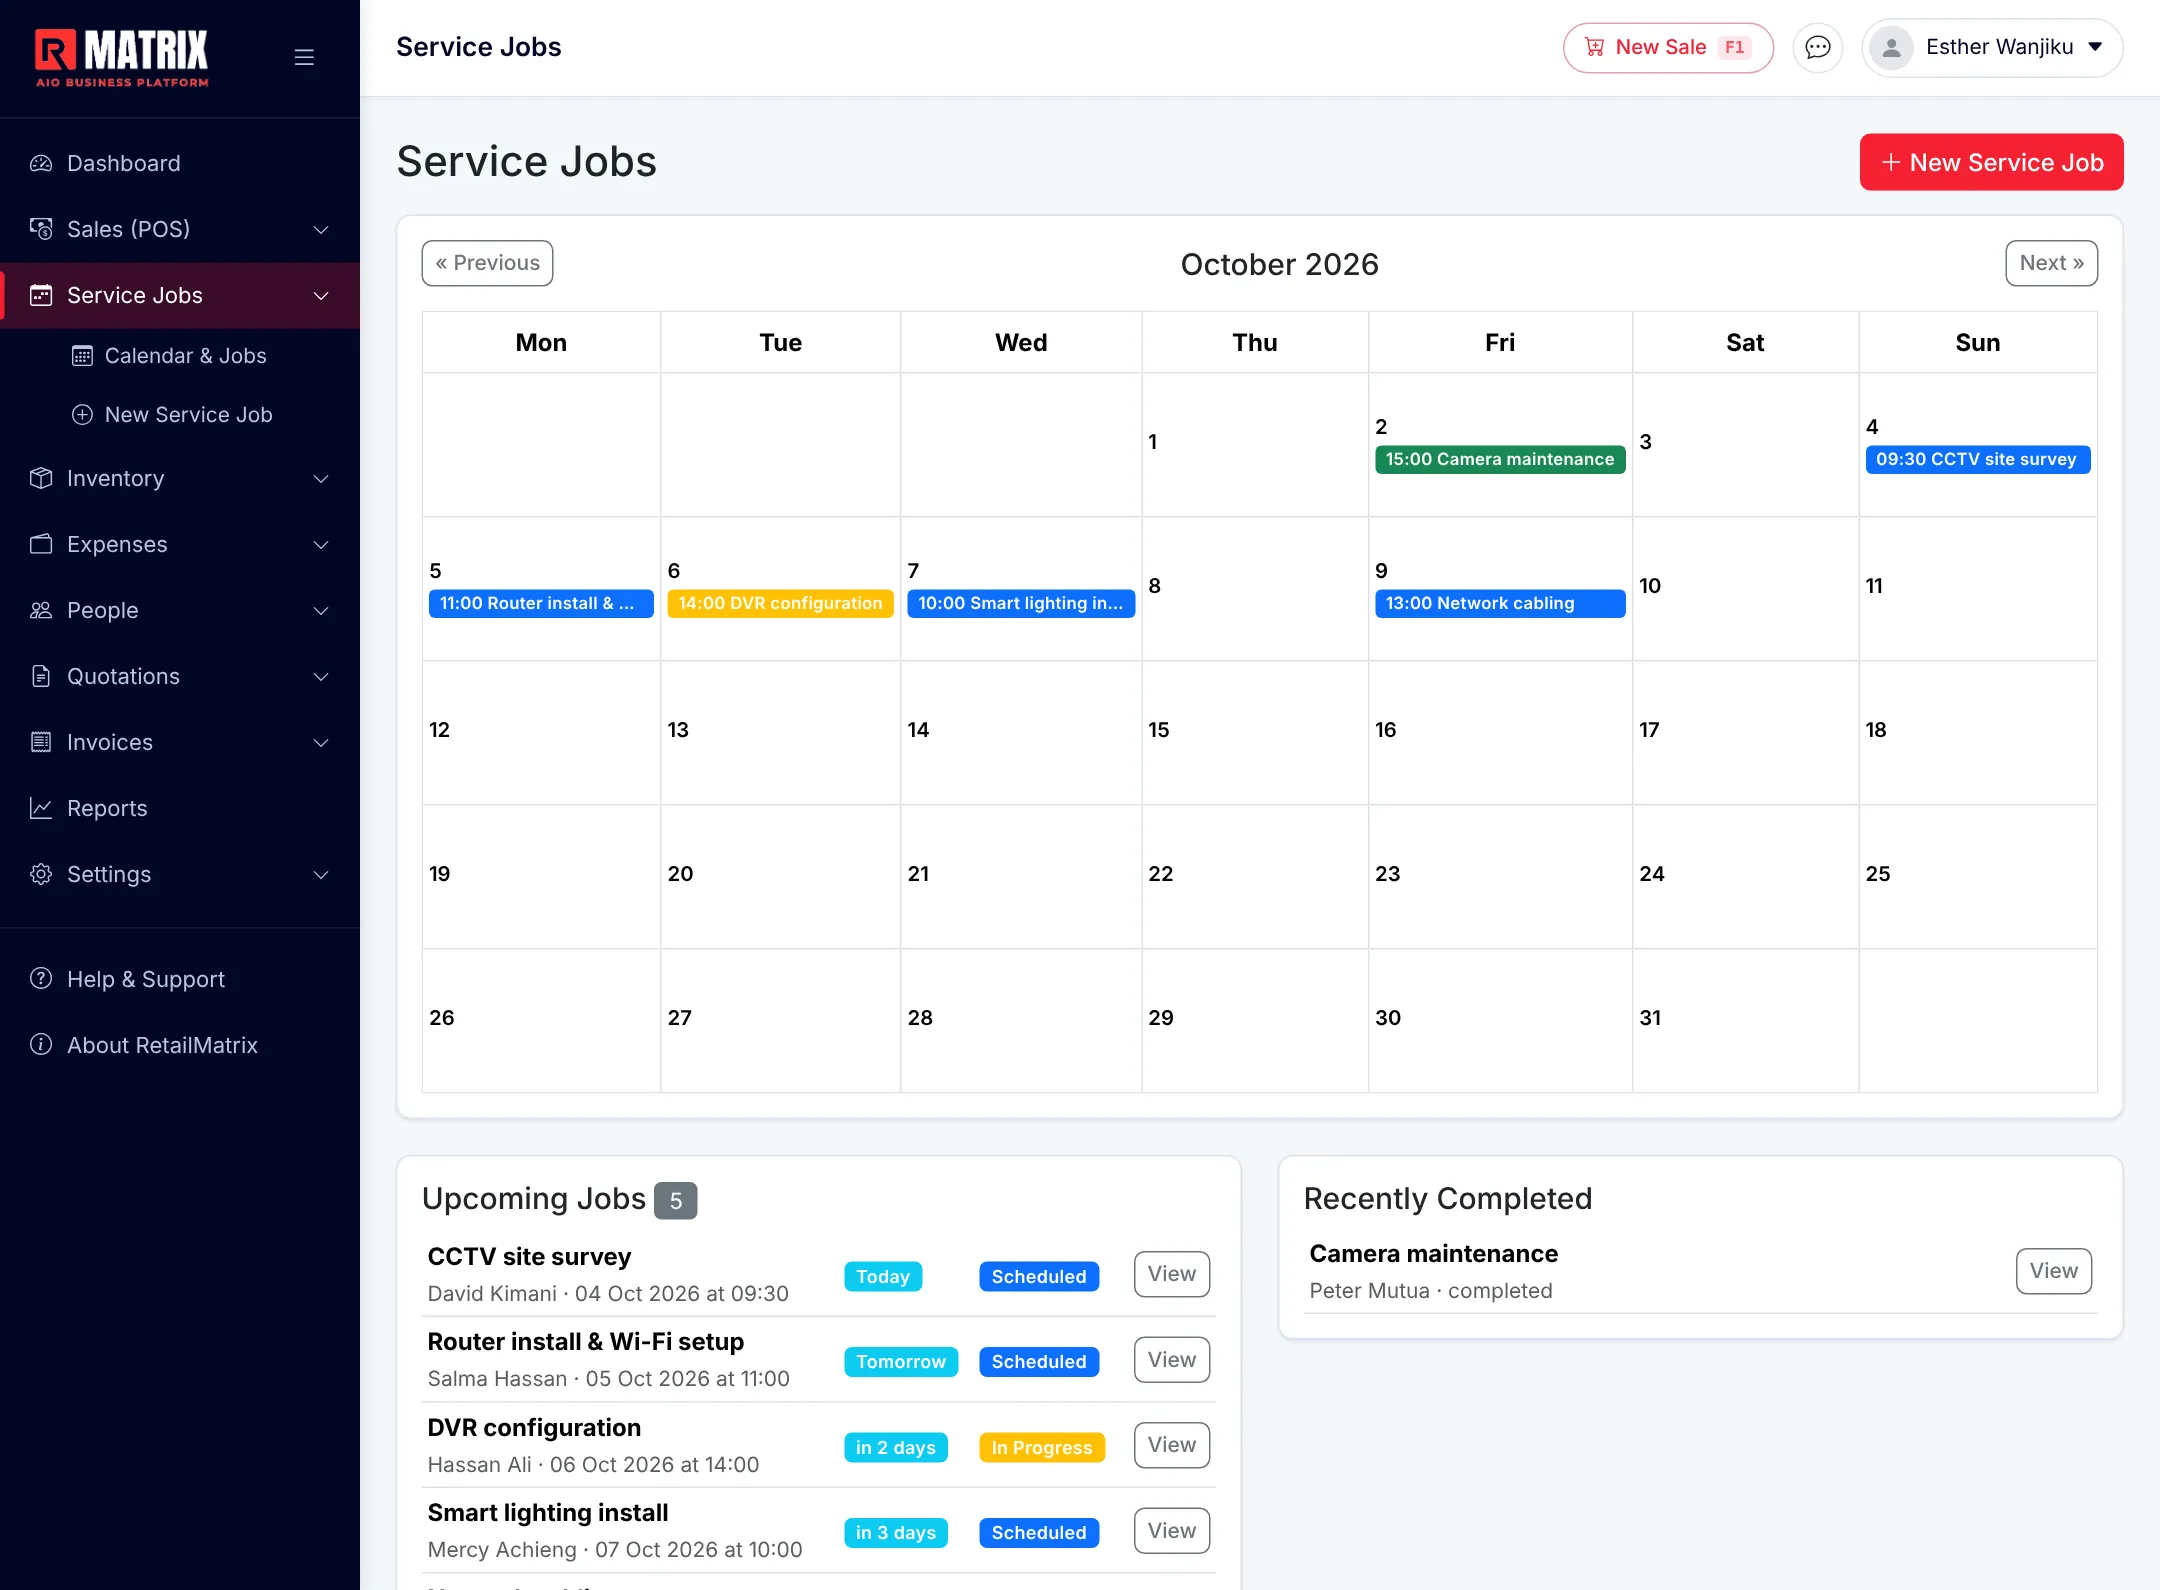Expand the Sales (POS) chevron
This screenshot has width=2160, height=1590.
coord(321,230)
